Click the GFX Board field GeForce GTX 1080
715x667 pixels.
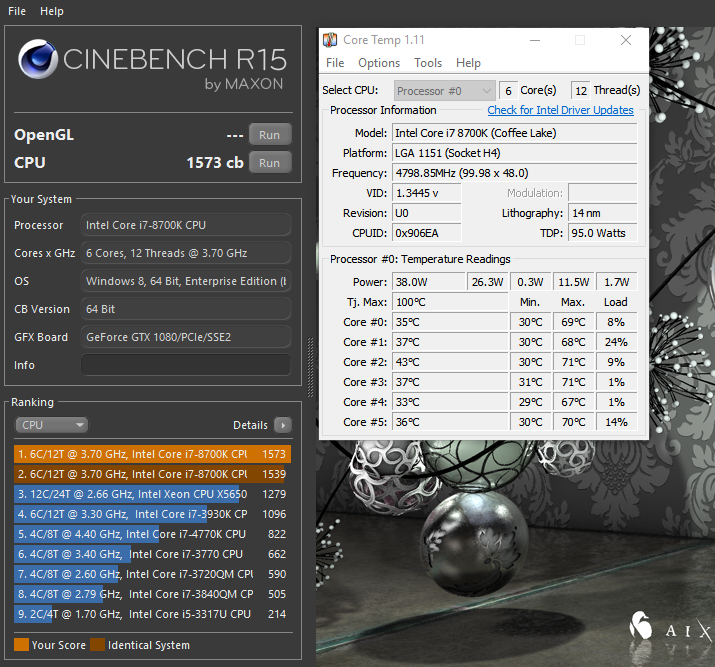pos(186,337)
